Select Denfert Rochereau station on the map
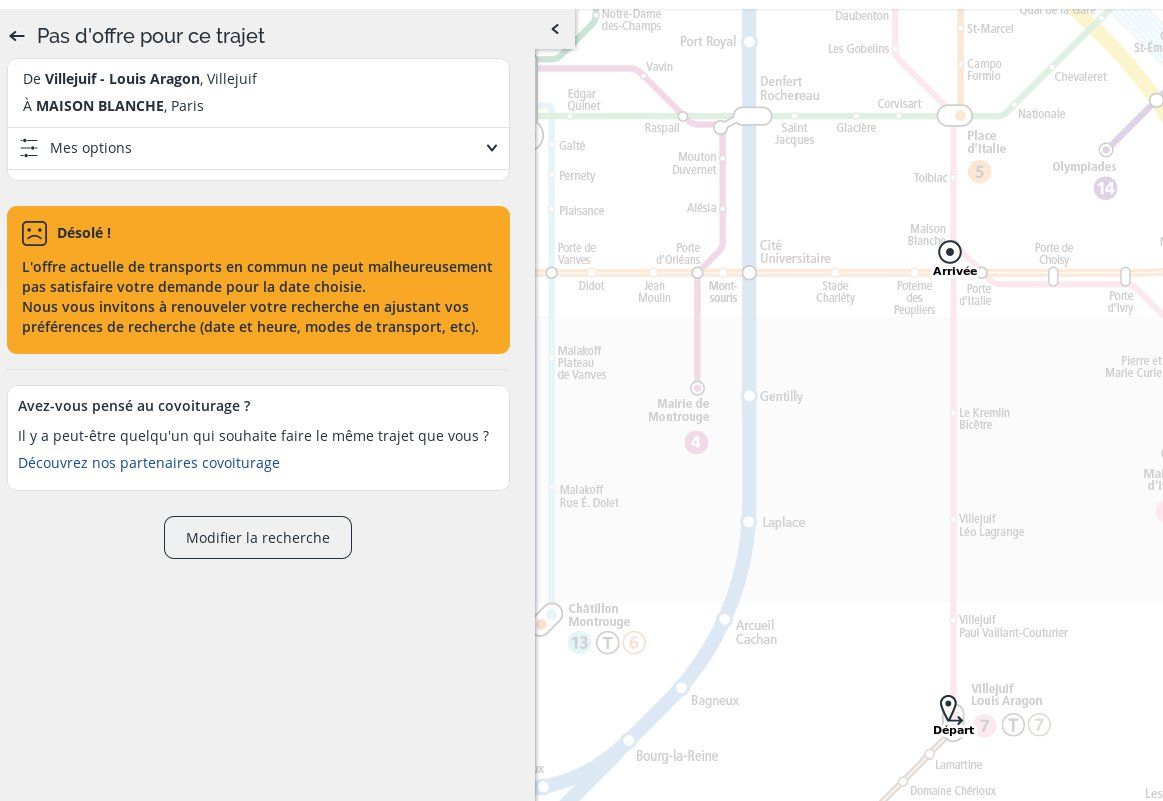The height and width of the screenshot is (801, 1163). [x=752, y=116]
